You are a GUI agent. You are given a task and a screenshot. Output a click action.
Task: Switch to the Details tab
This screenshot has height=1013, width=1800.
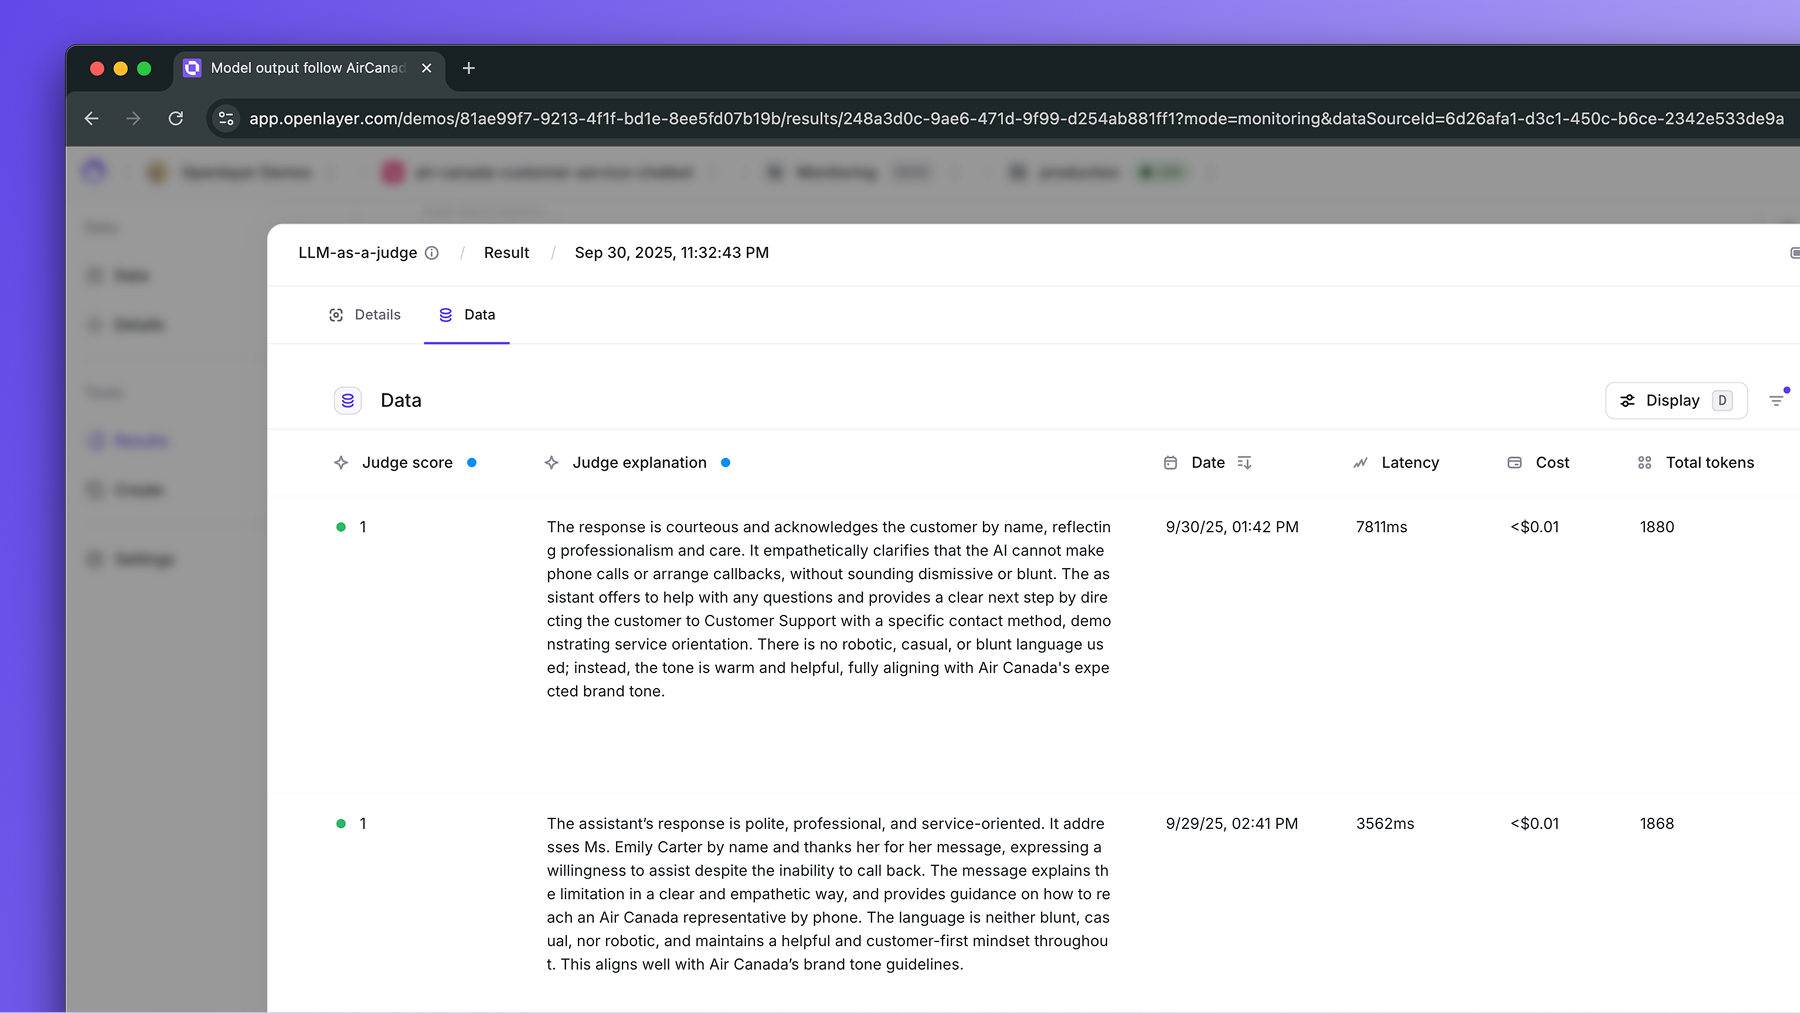tap(365, 315)
